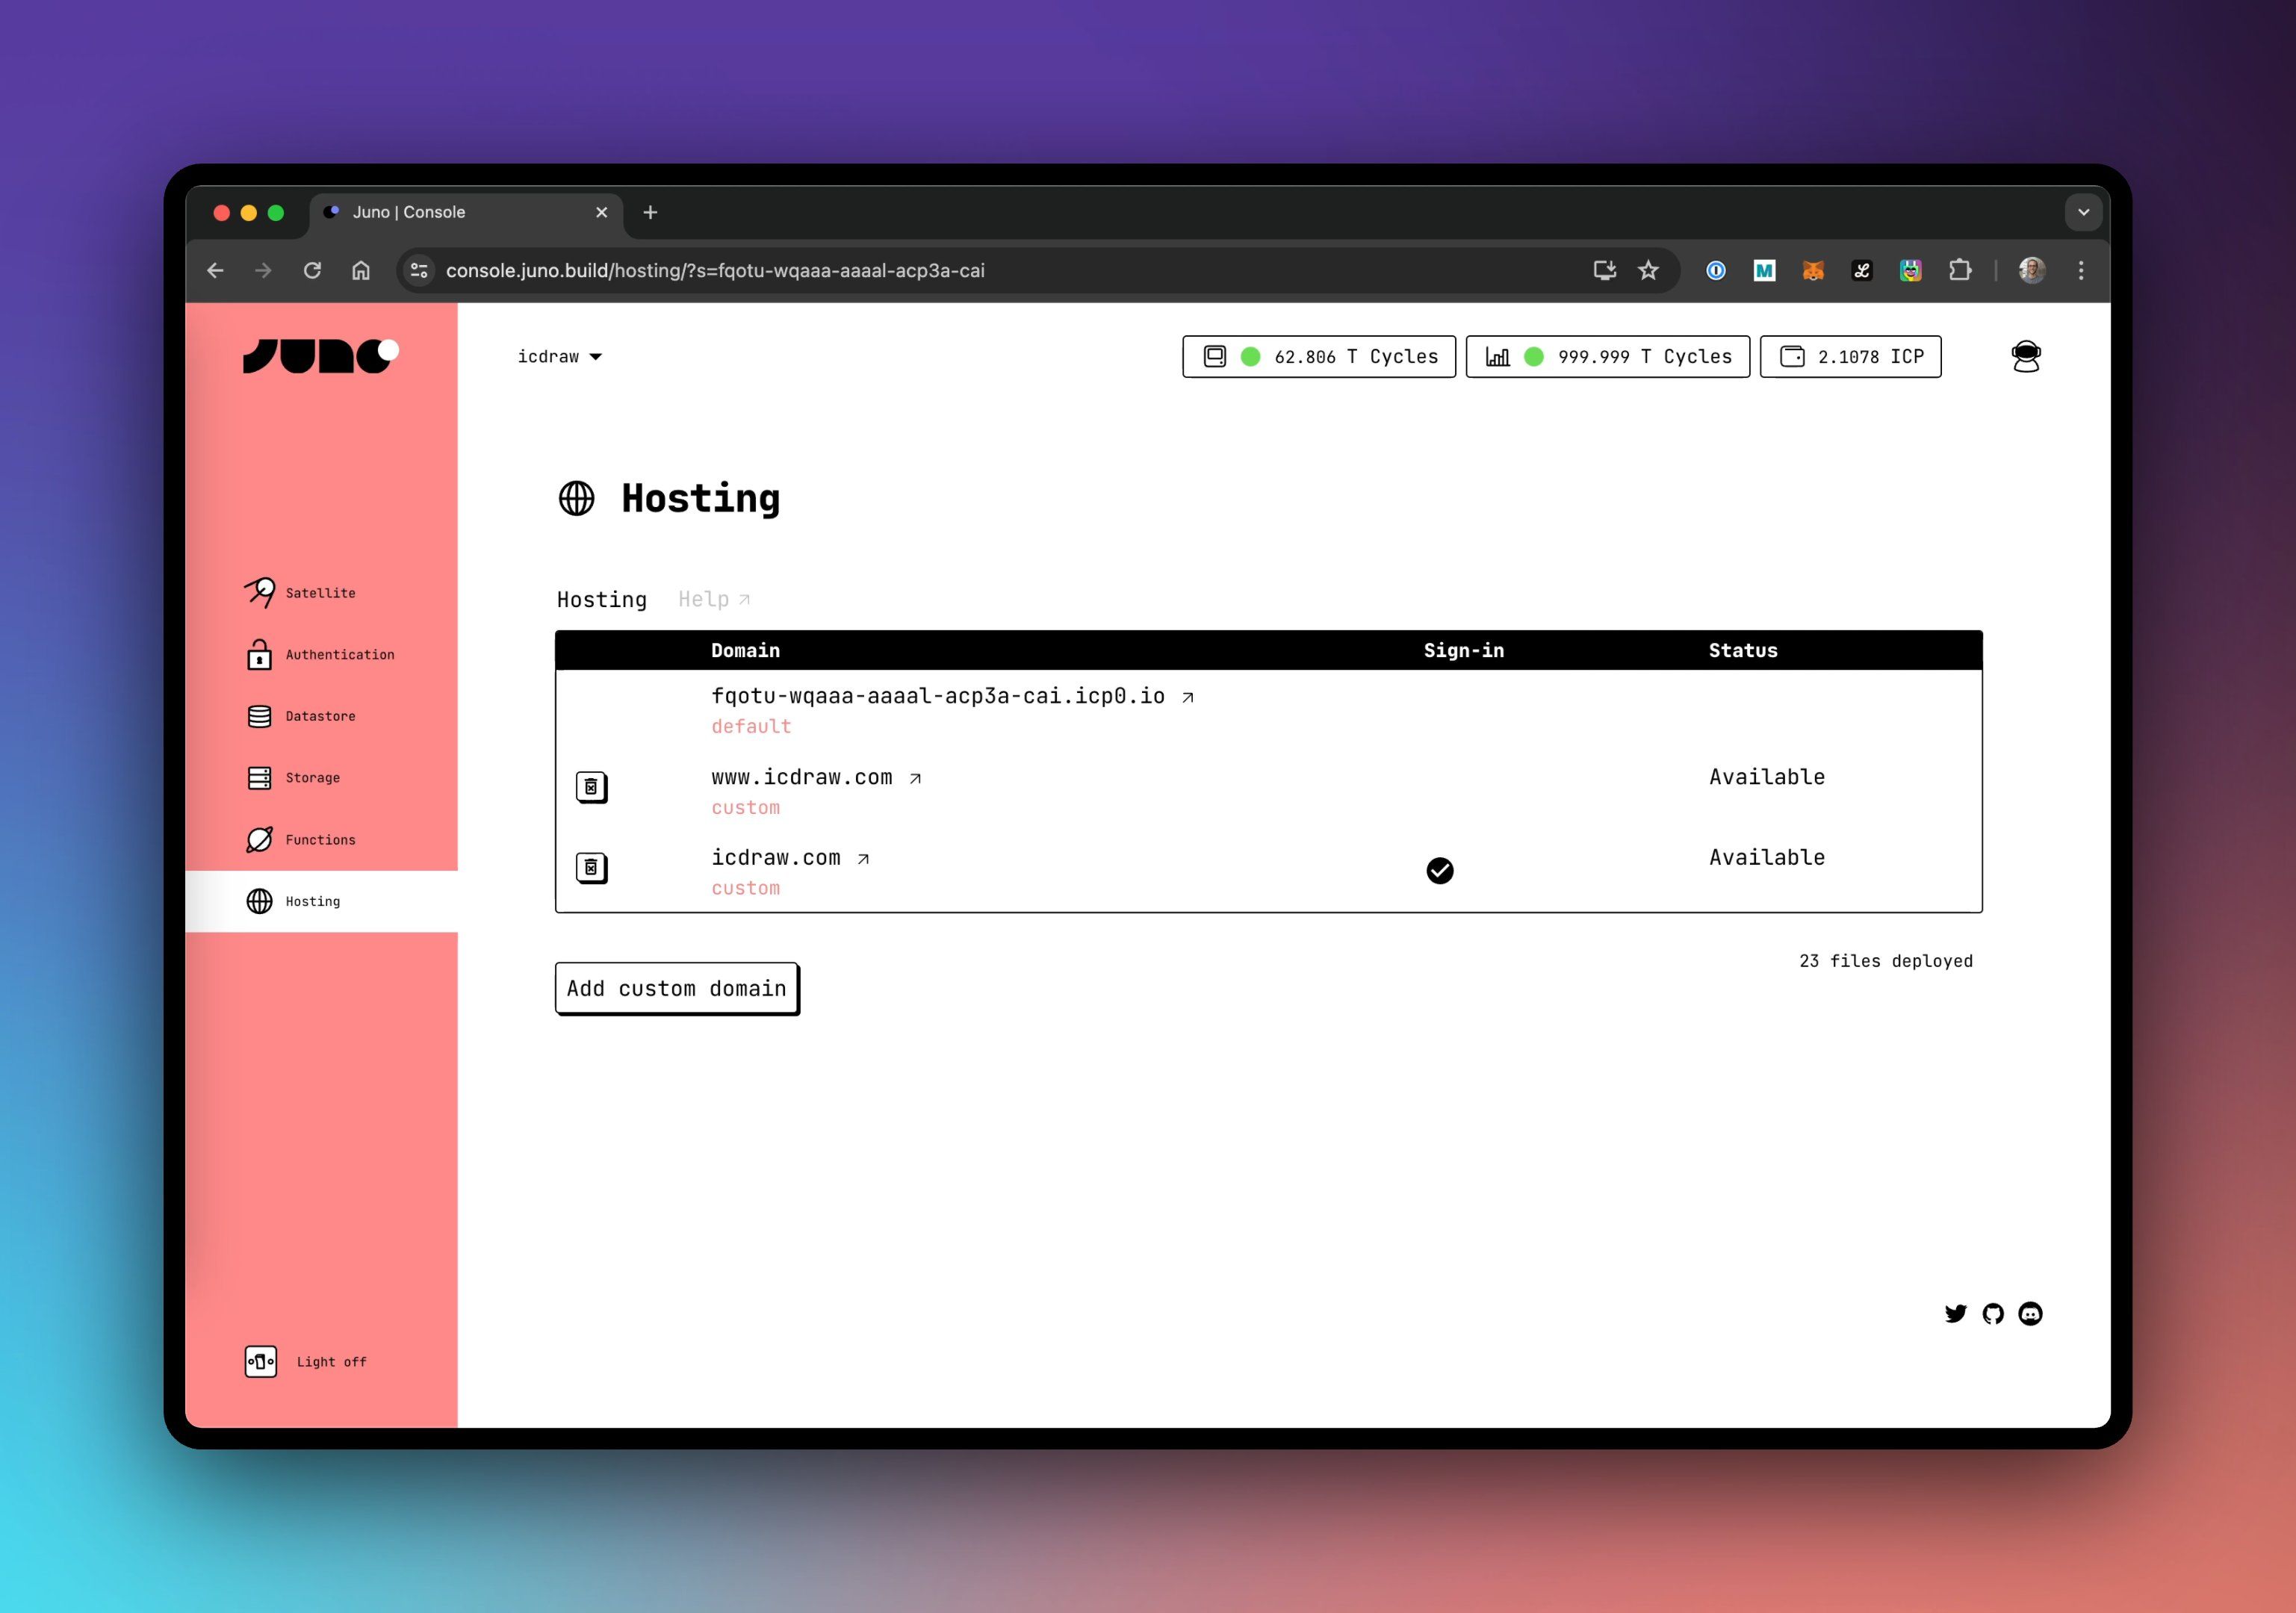Click the Juno logo
The height and width of the screenshot is (1613, 2296).
[318, 355]
